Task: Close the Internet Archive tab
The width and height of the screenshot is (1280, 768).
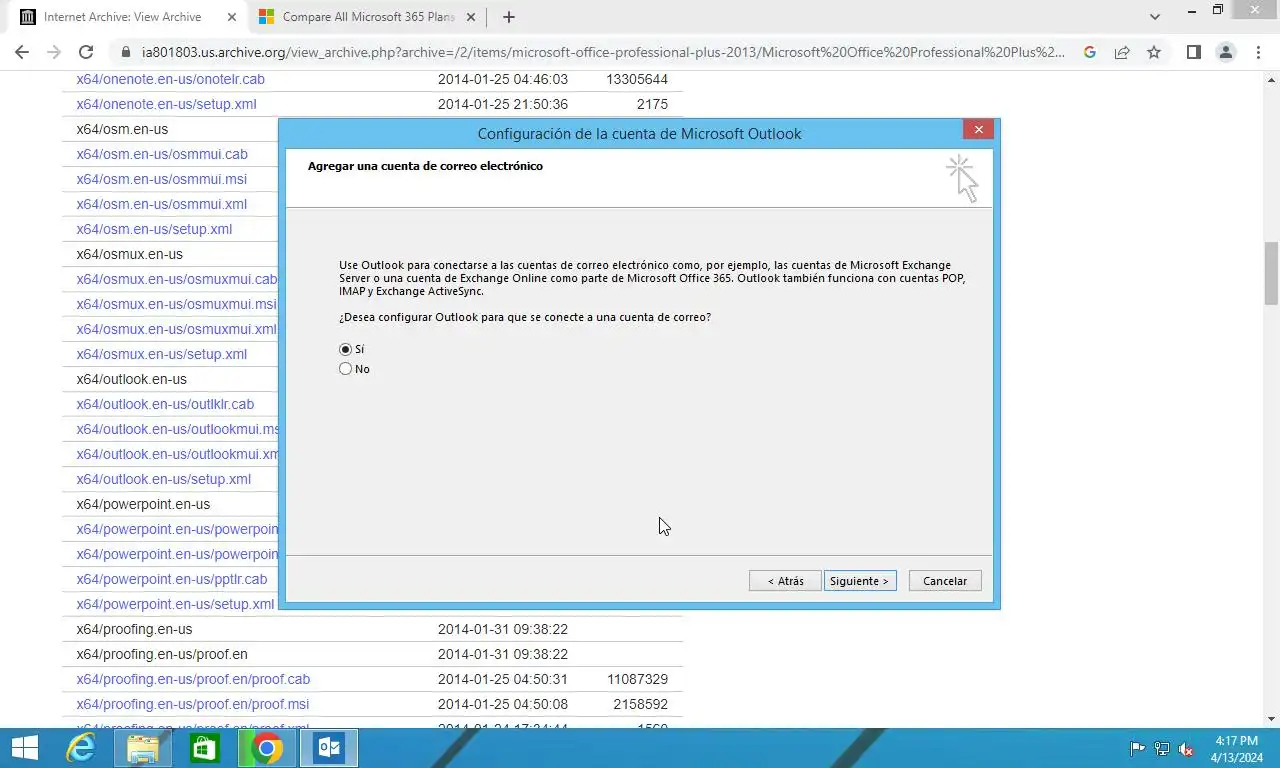Action: pyautogui.click(x=231, y=17)
